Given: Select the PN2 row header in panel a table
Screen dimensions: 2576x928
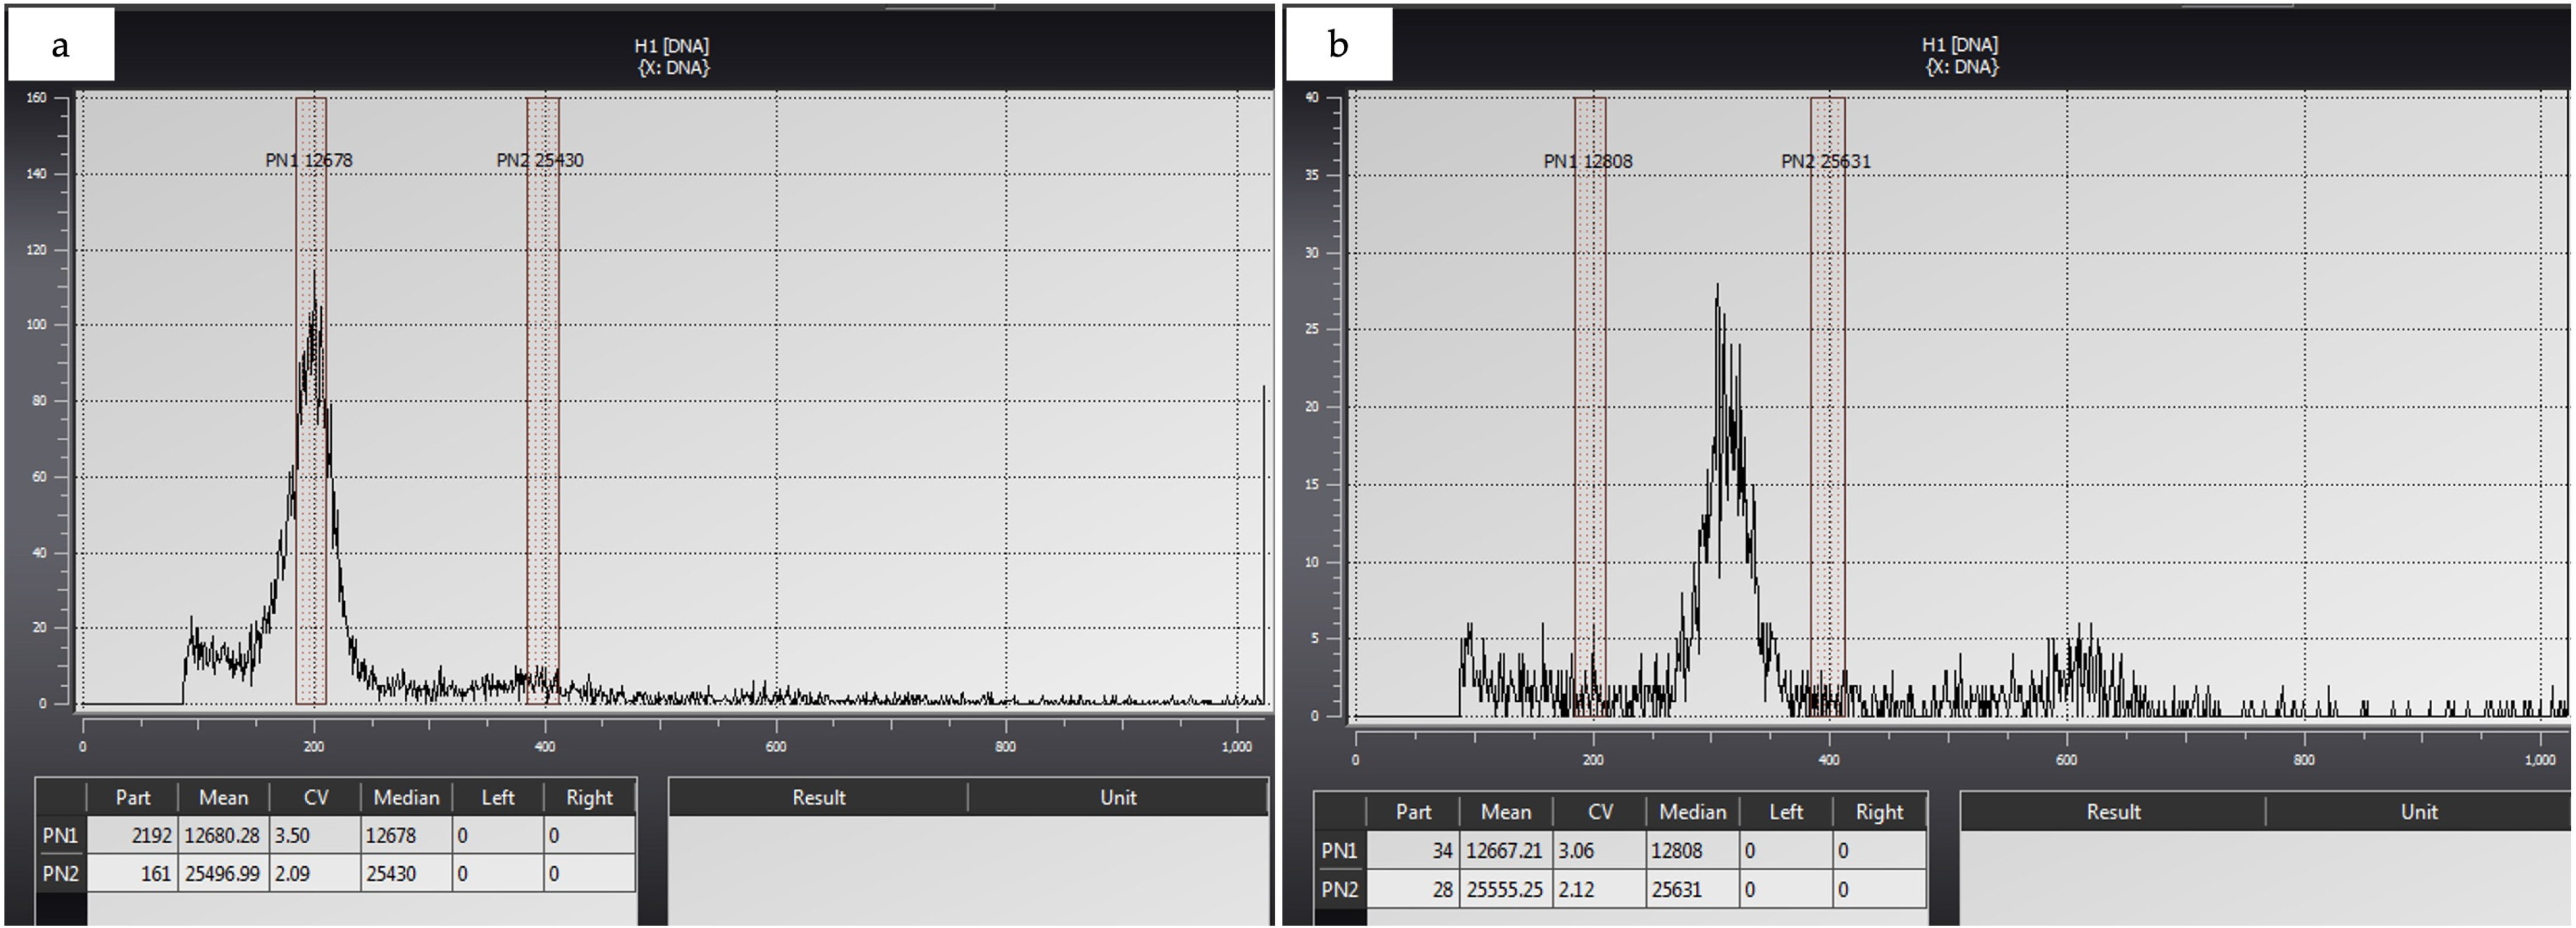Looking at the screenshot, I should [x=61, y=873].
